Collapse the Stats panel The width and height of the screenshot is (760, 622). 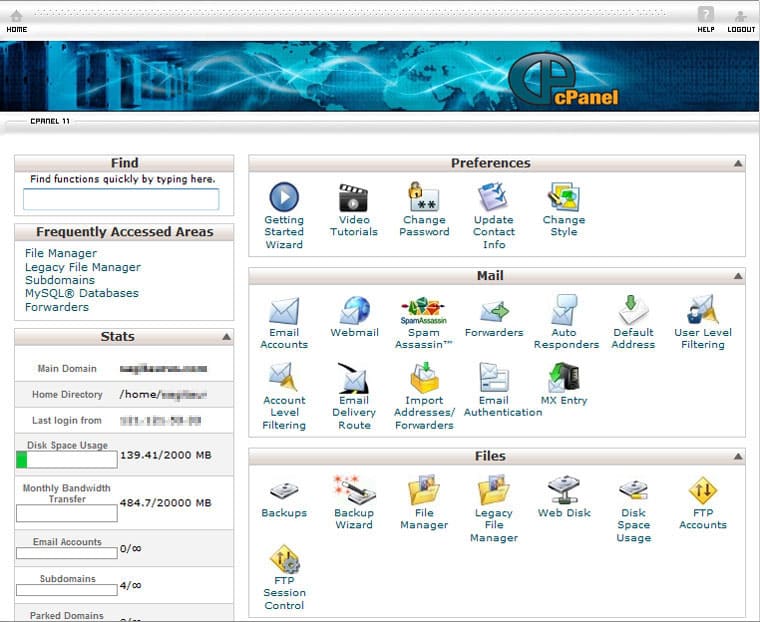click(x=226, y=336)
